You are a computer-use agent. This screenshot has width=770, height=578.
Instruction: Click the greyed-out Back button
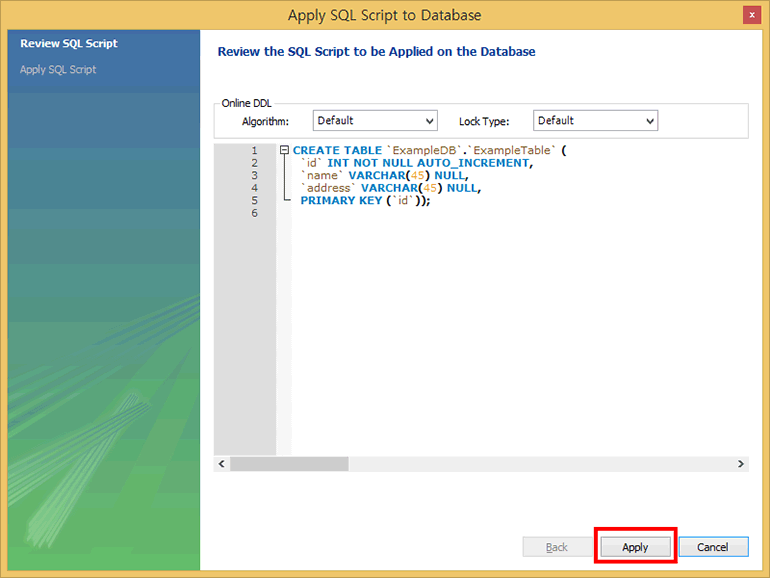coord(557,547)
